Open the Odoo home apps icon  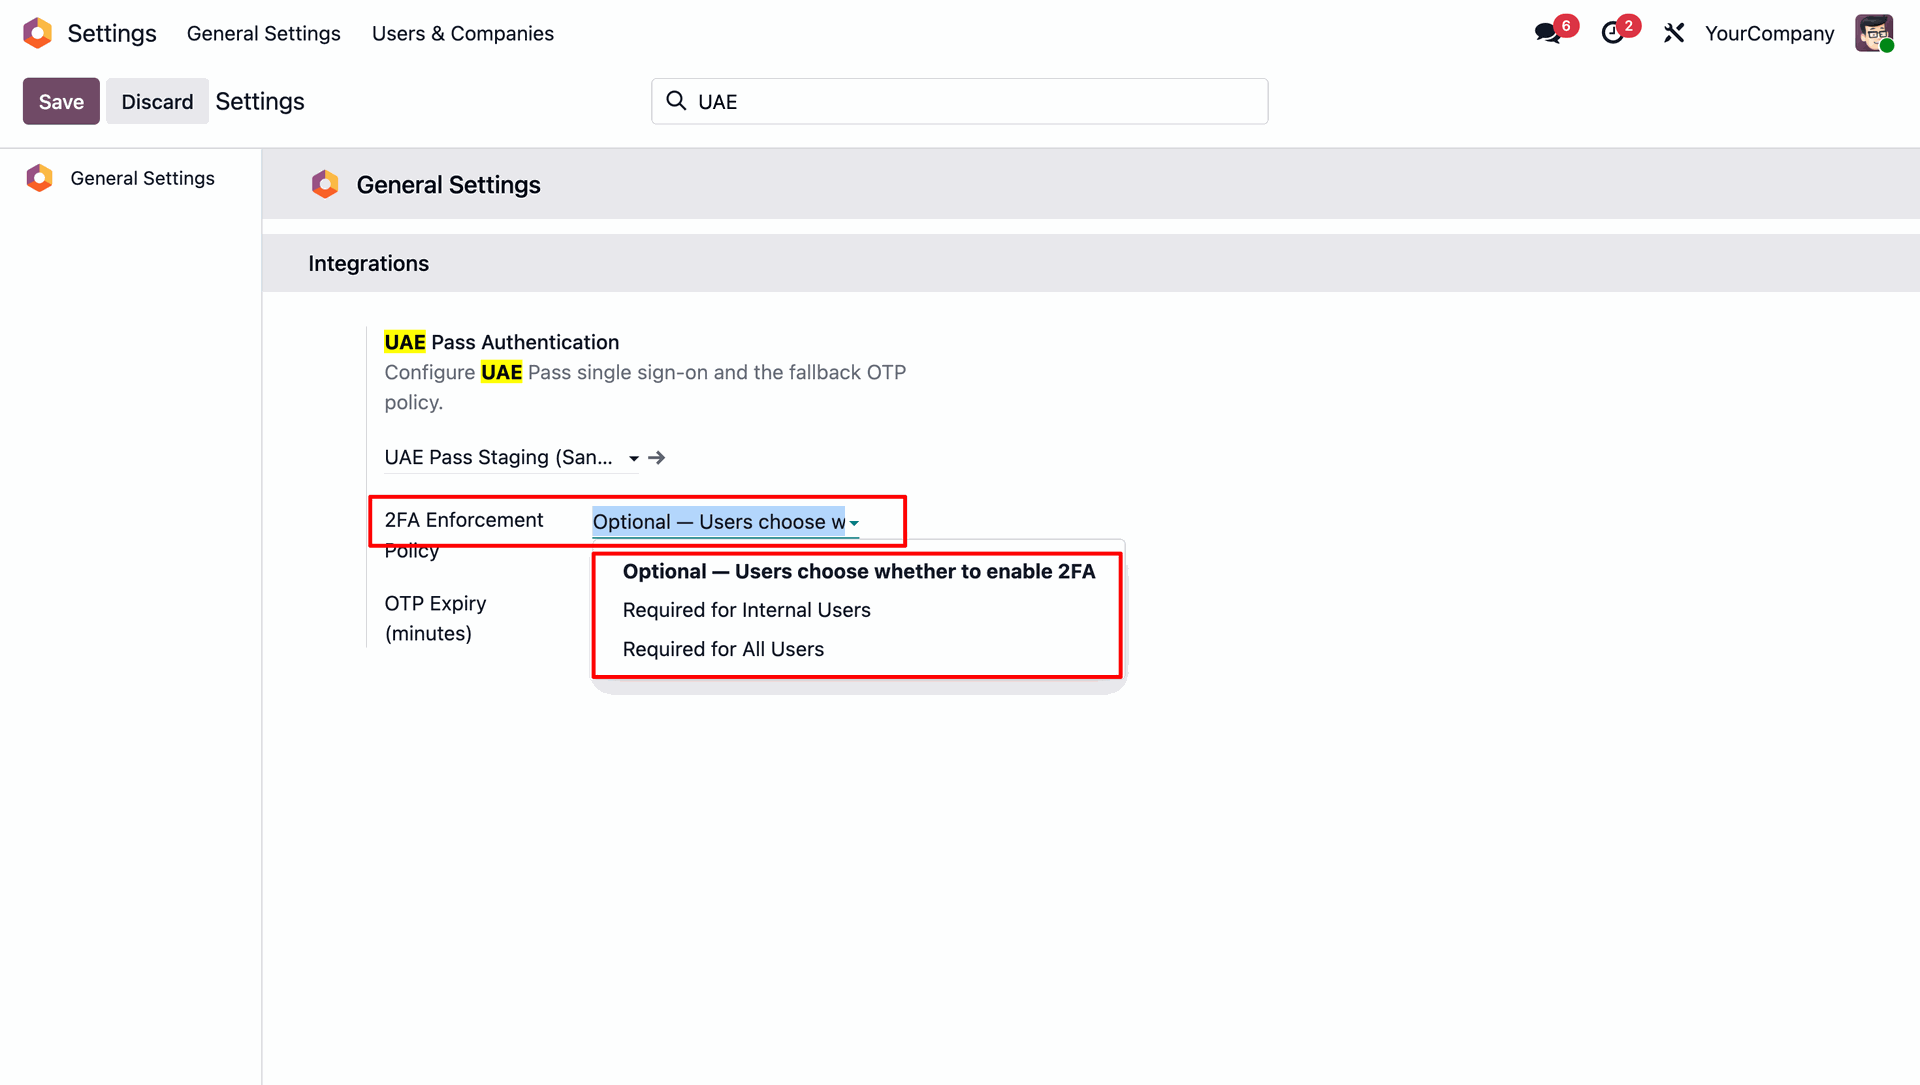pos(37,33)
